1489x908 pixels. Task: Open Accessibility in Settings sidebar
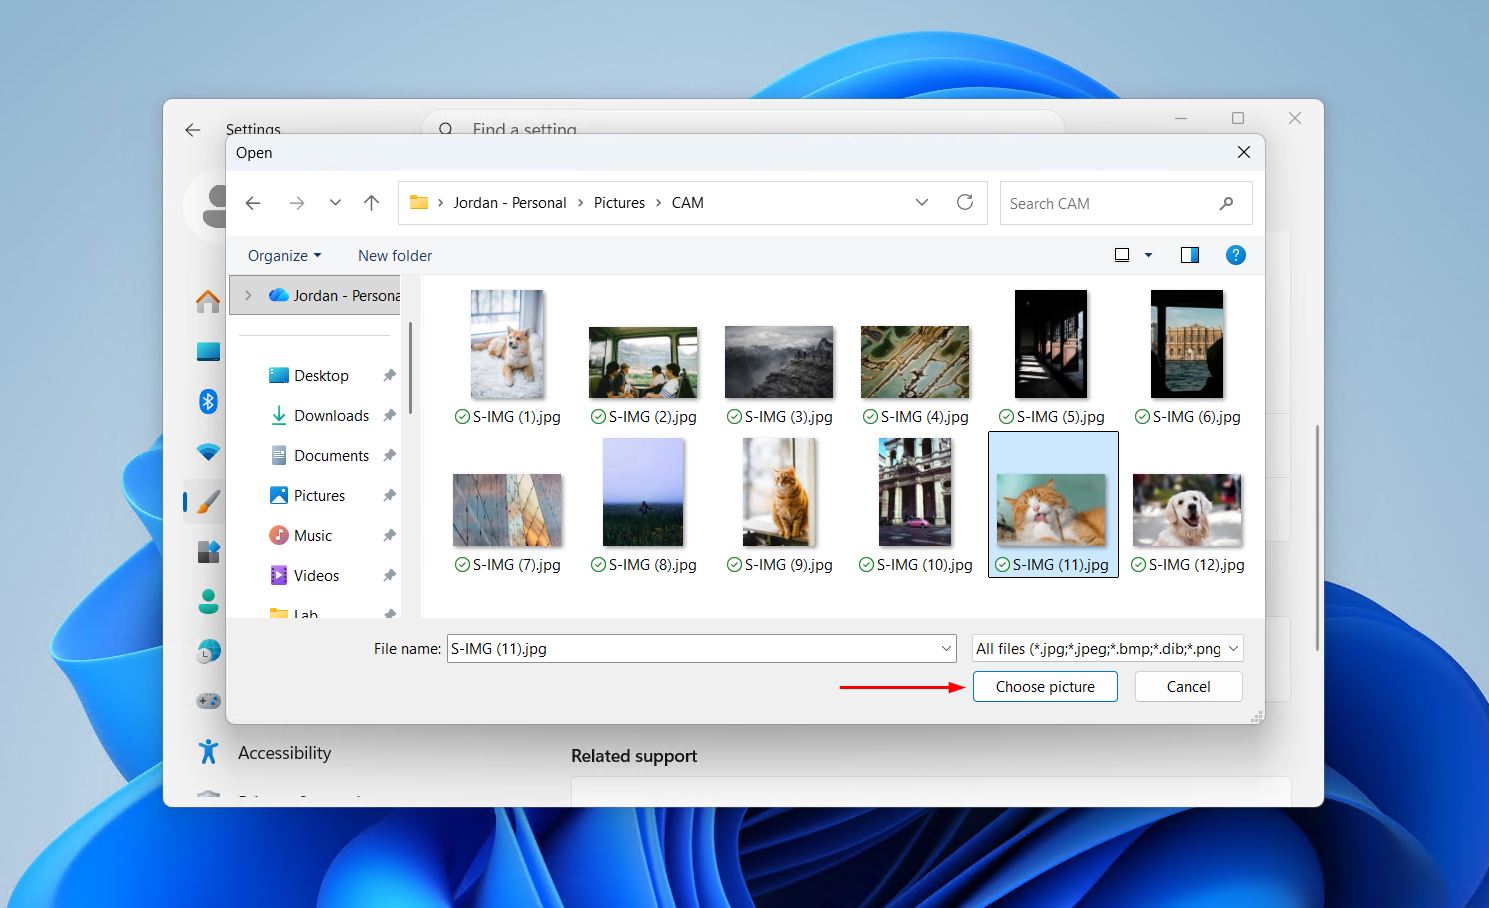pos(285,753)
